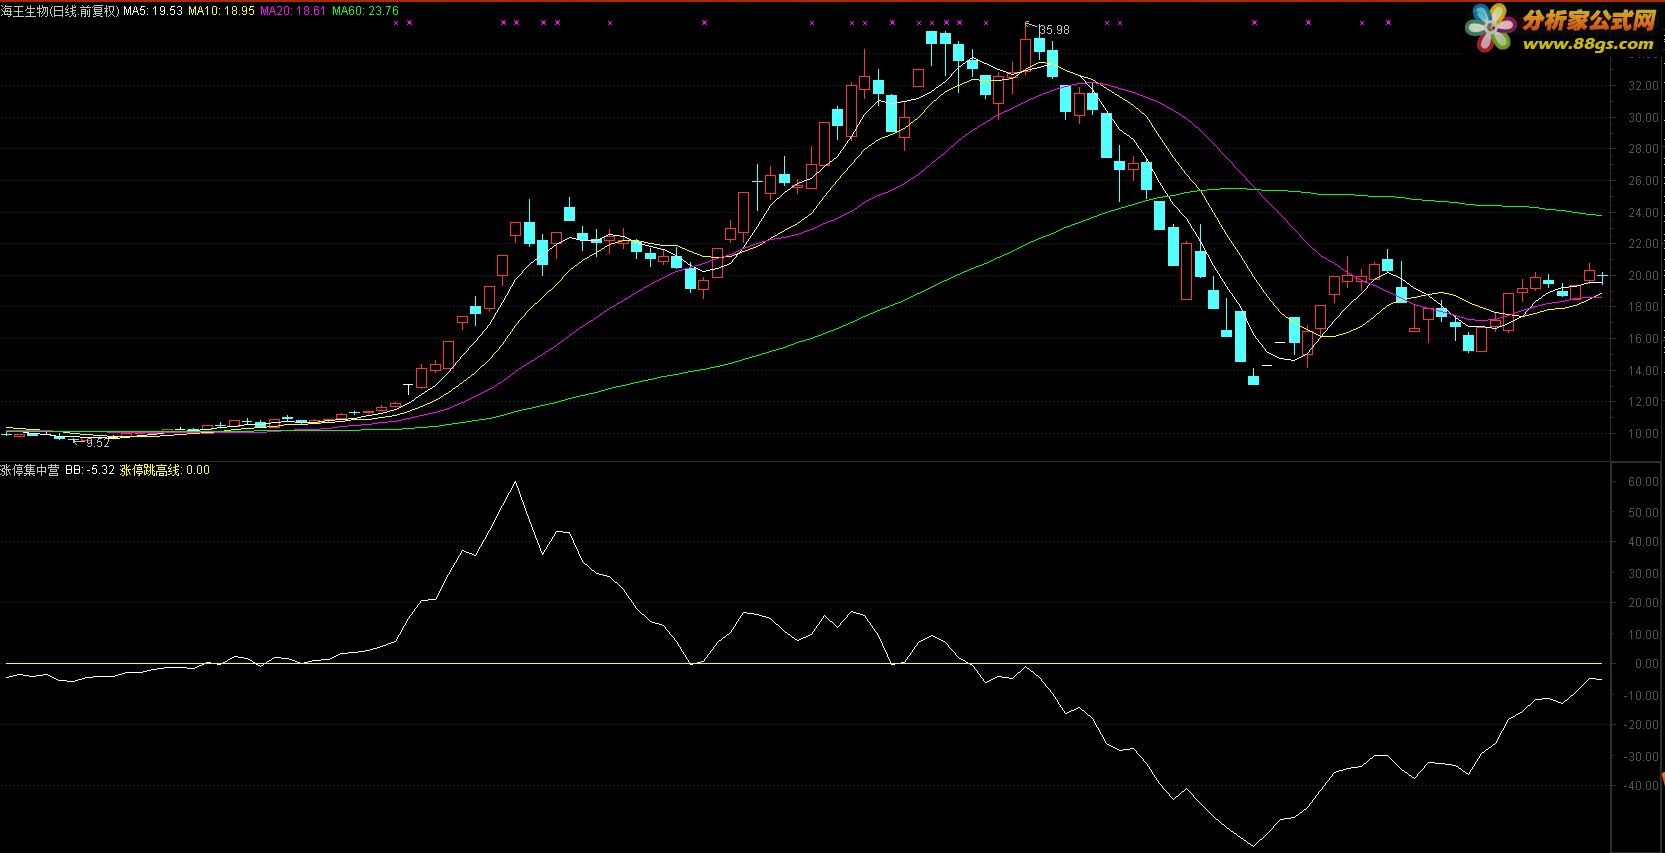Click the stock title 海王生物(日线 前复权)
The width and height of the screenshot is (1665, 853).
pyautogui.click(x=60, y=11)
